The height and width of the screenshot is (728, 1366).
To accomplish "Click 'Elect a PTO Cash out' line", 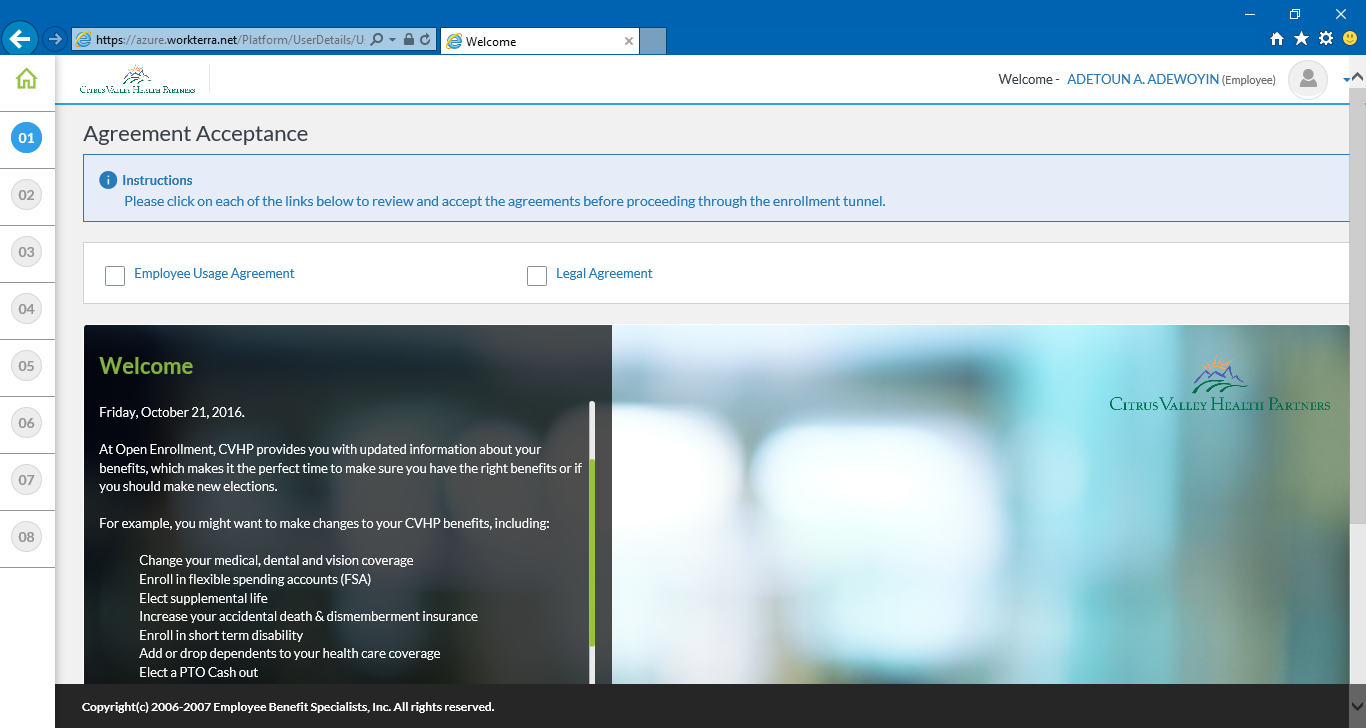I will (198, 672).
